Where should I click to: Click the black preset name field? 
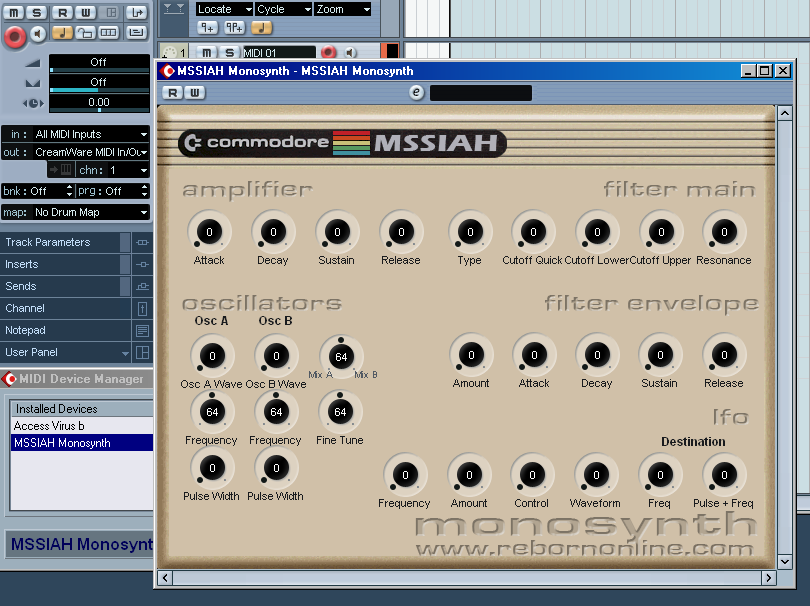pos(480,92)
